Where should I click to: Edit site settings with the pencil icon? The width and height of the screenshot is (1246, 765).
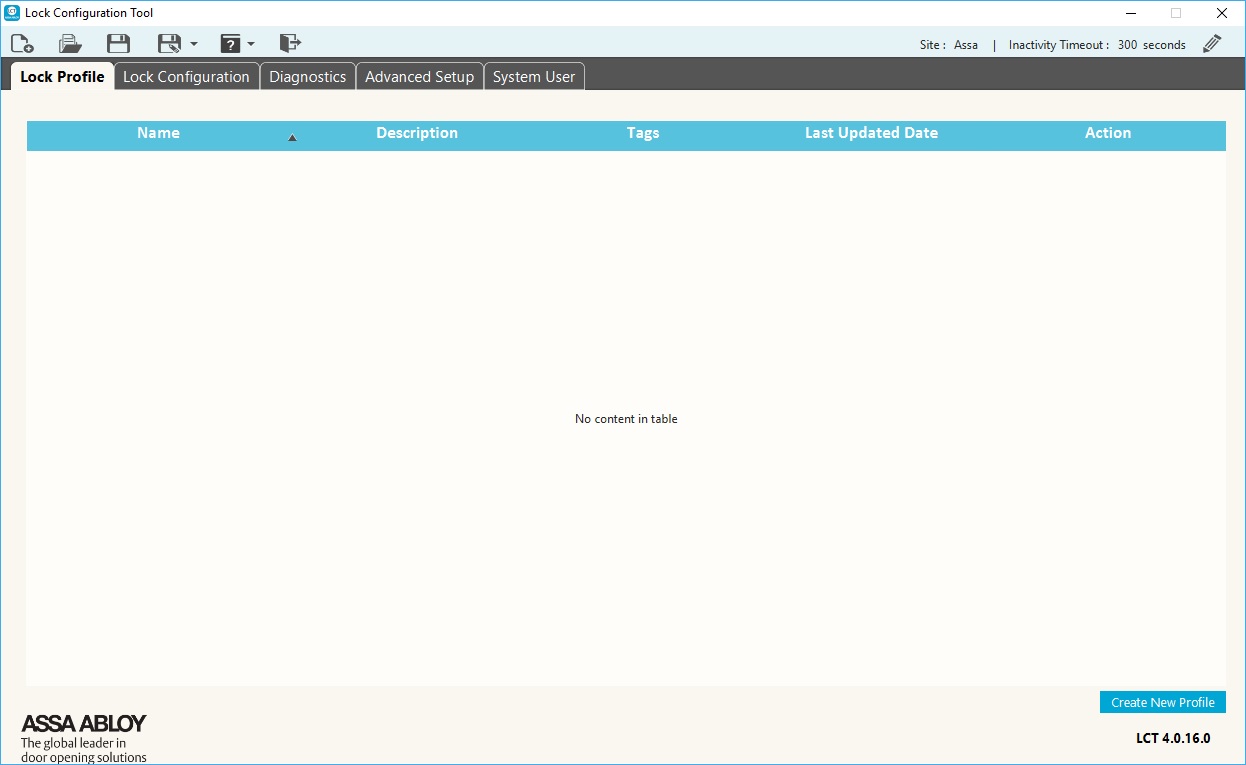(1212, 44)
